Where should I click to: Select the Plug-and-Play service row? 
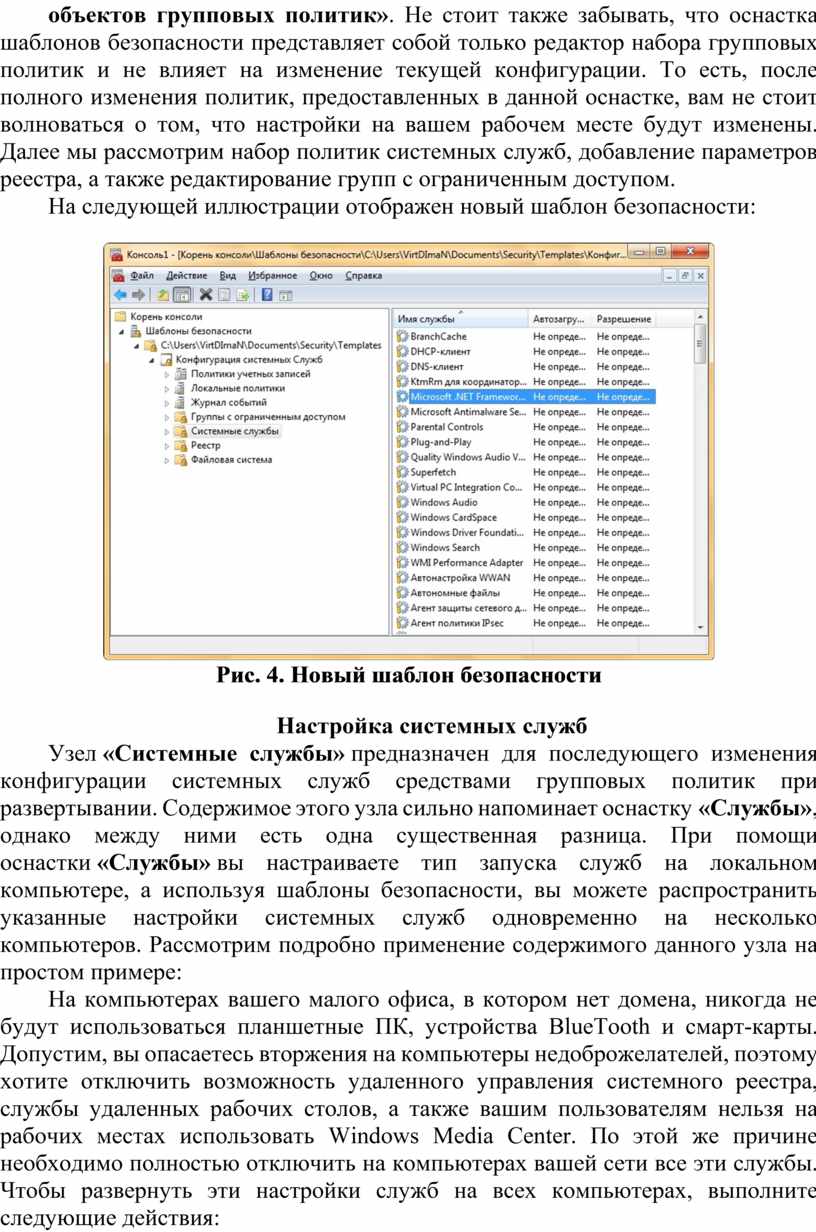pyautogui.click(x=525, y=442)
